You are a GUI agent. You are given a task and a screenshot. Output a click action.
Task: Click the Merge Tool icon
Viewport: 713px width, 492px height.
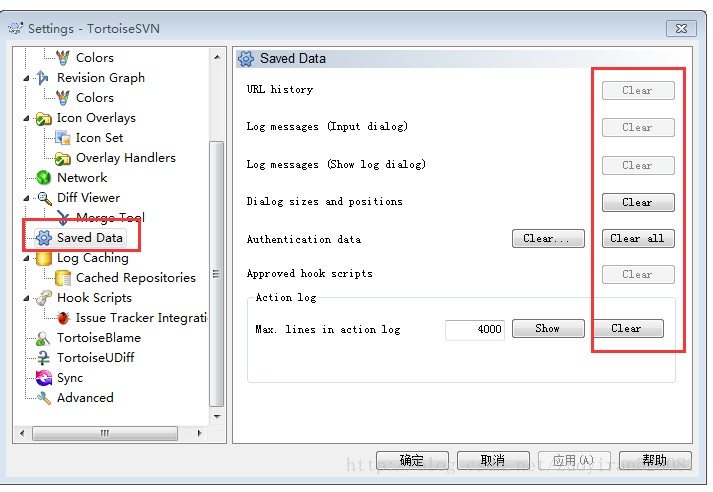click(x=63, y=217)
